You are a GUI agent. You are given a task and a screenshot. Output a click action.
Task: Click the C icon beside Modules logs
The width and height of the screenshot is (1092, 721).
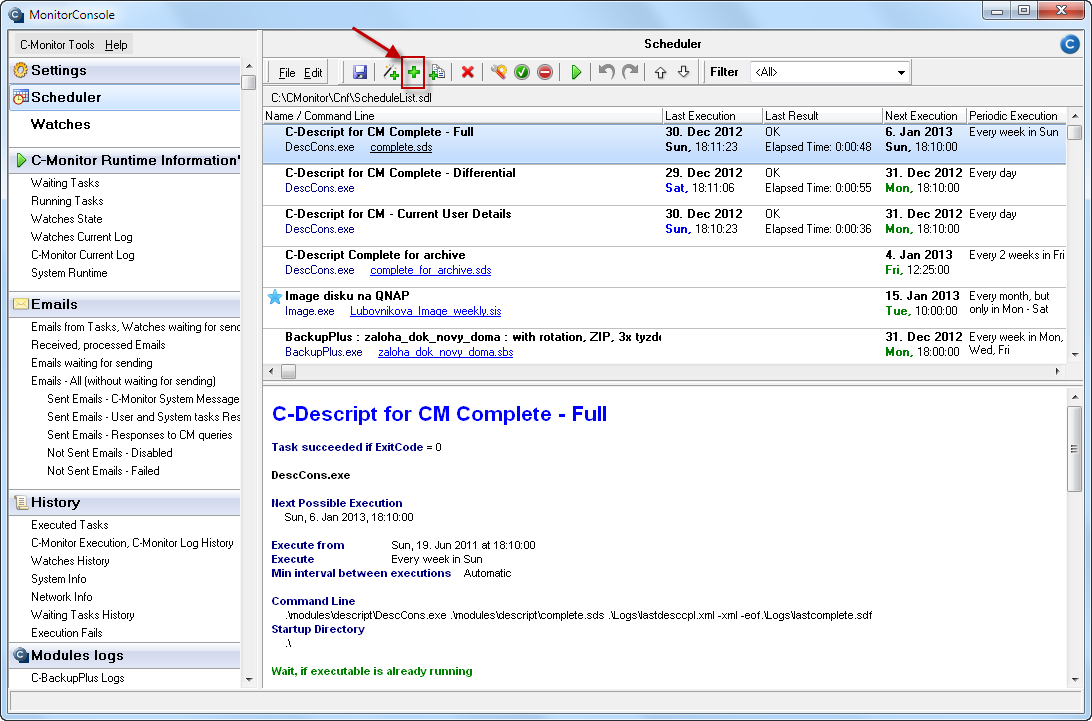[x=21, y=656]
